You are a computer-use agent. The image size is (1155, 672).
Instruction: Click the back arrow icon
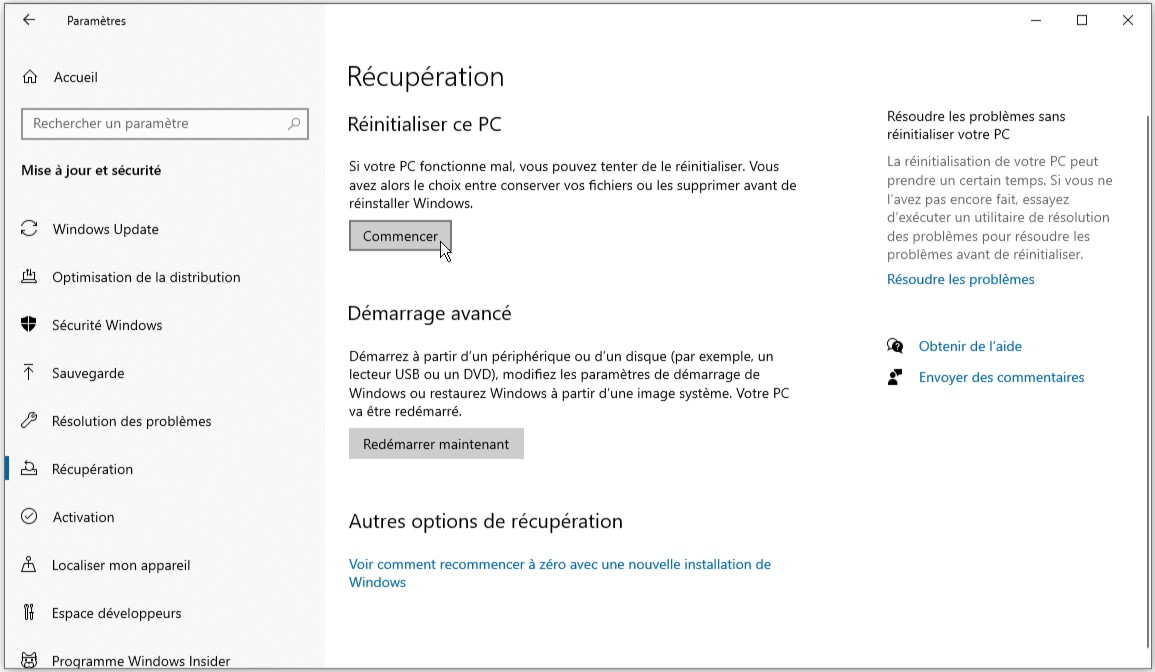pyautogui.click(x=29, y=20)
